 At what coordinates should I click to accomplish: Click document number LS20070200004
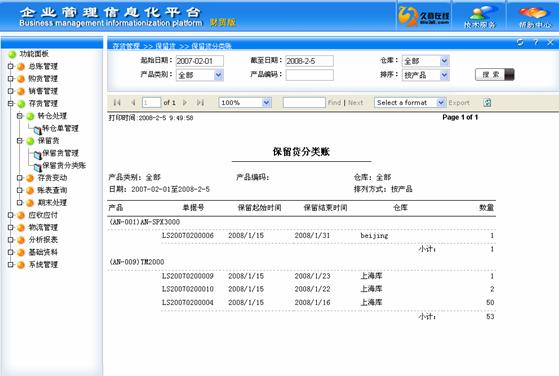pyautogui.click(x=188, y=303)
